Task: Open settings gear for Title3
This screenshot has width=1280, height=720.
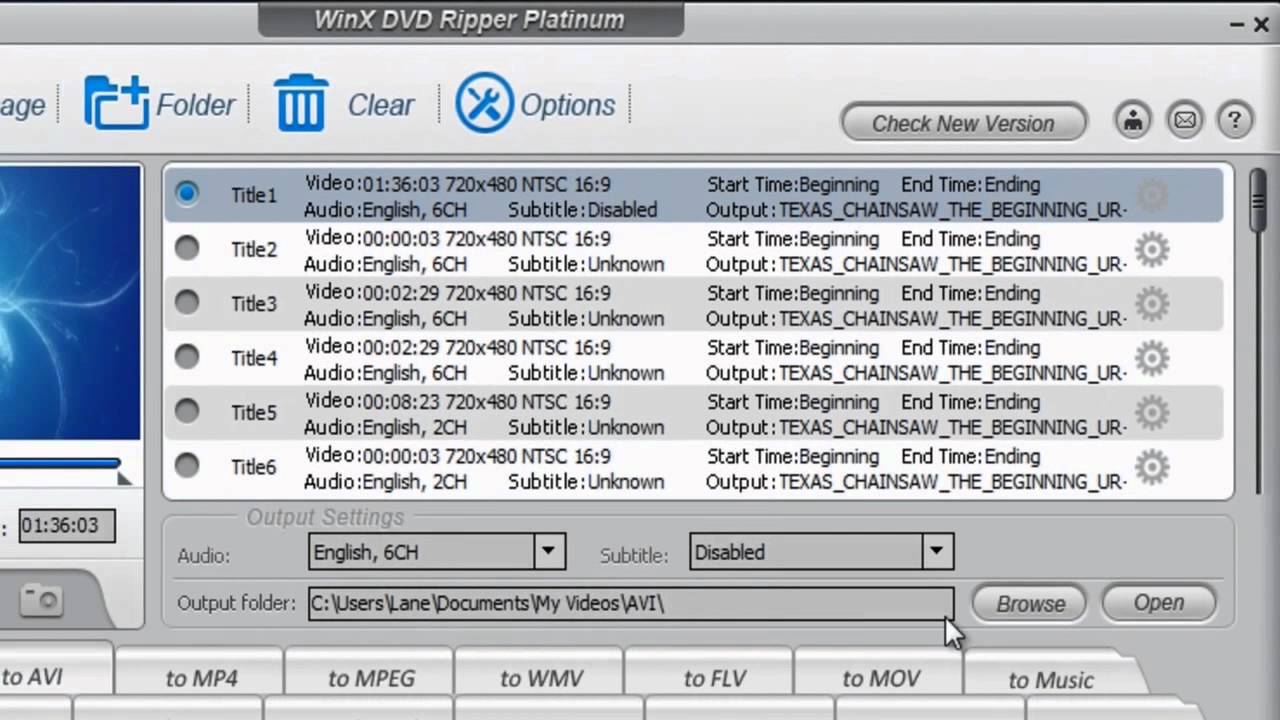Action: (x=1152, y=303)
